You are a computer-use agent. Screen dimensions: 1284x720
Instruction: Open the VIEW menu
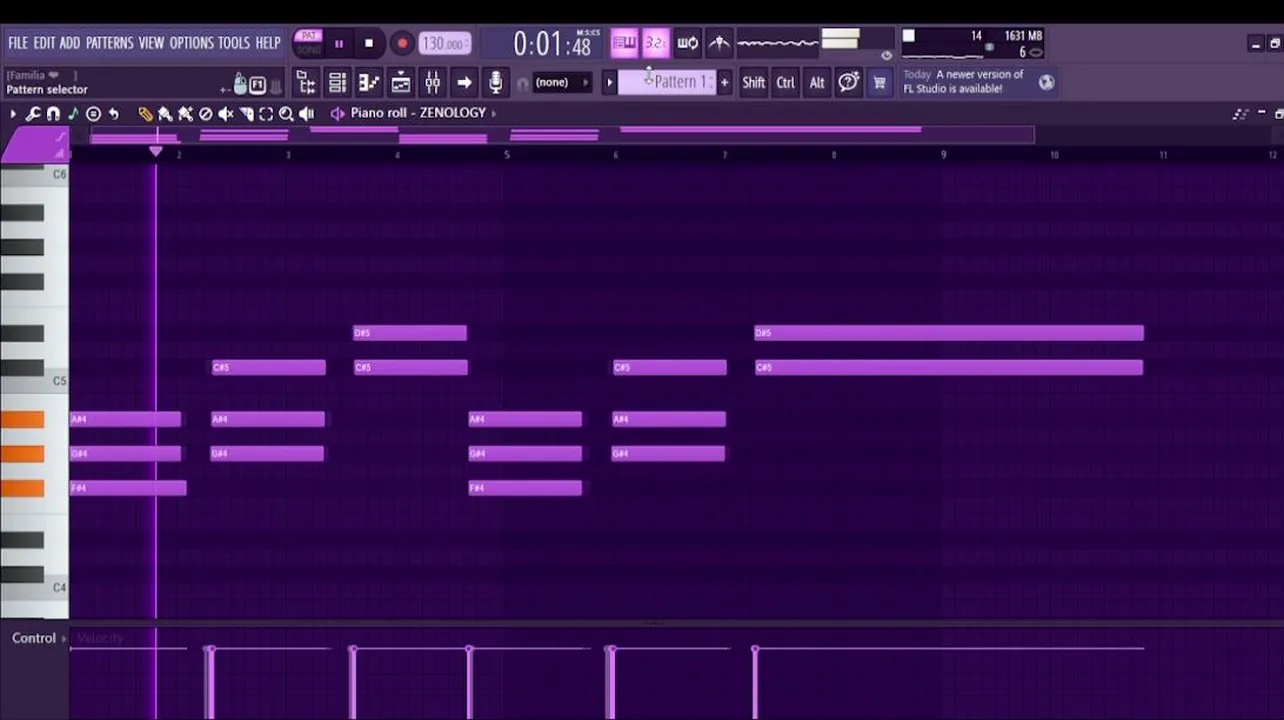151,43
